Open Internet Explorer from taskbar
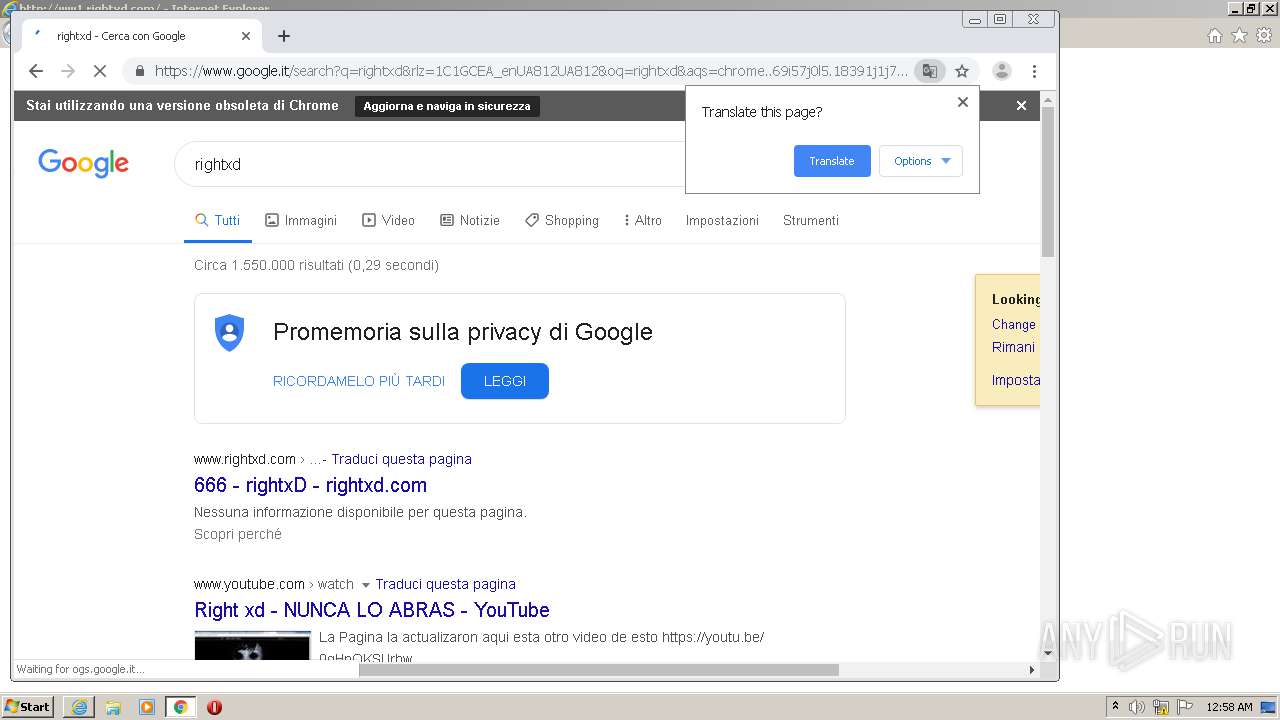The width and height of the screenshot is (1280, 720). pyautogui.click(x=79, y=707)
